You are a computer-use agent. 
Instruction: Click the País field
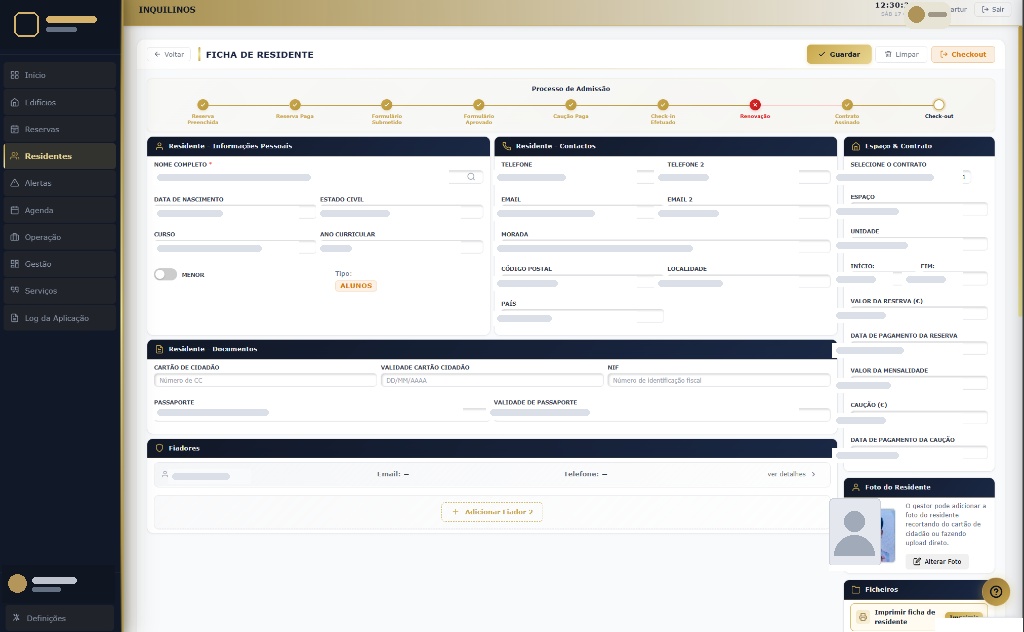click(580, 317)
